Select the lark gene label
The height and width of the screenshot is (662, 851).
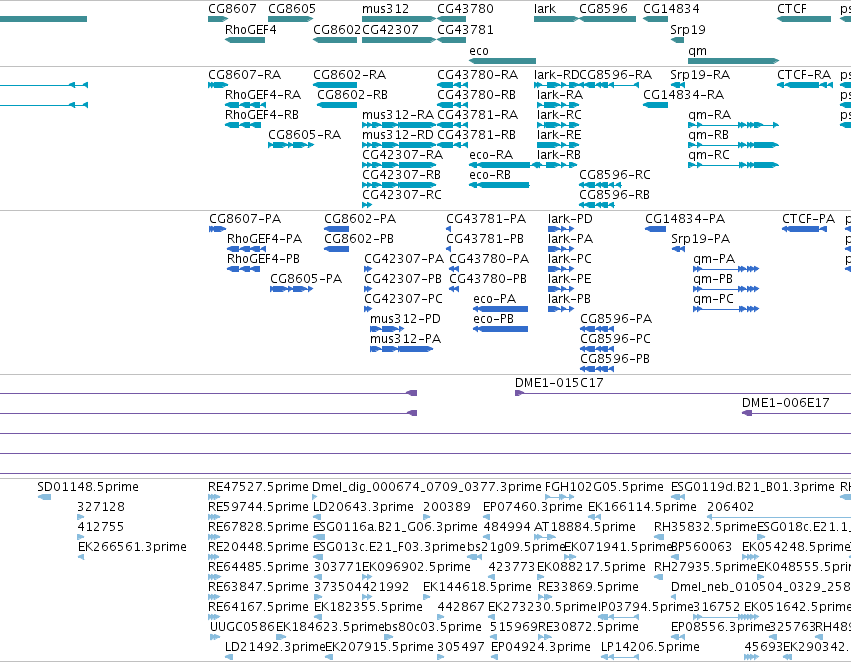point(544,9)
